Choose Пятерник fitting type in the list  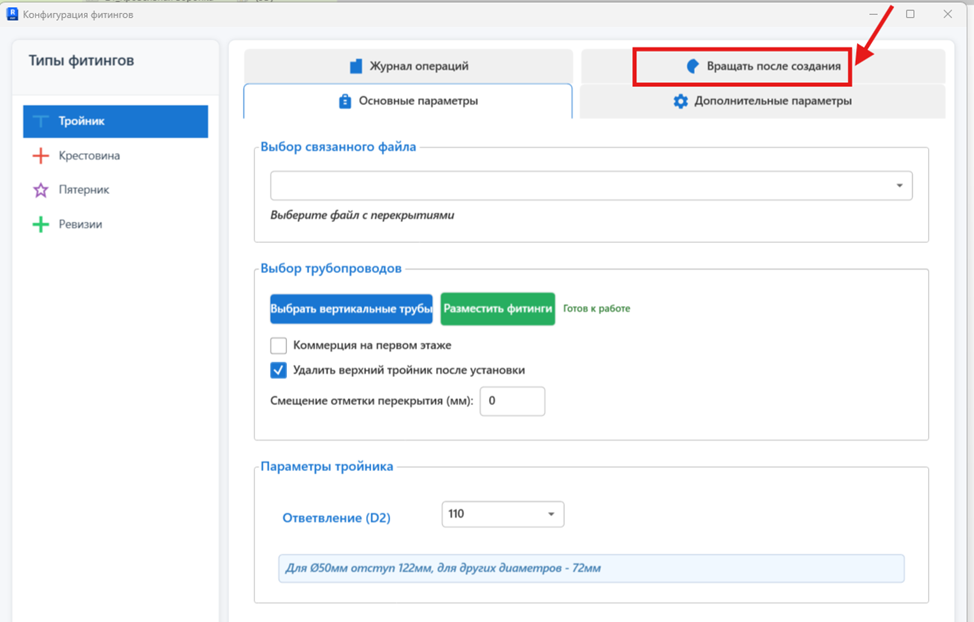coord(116,190)
